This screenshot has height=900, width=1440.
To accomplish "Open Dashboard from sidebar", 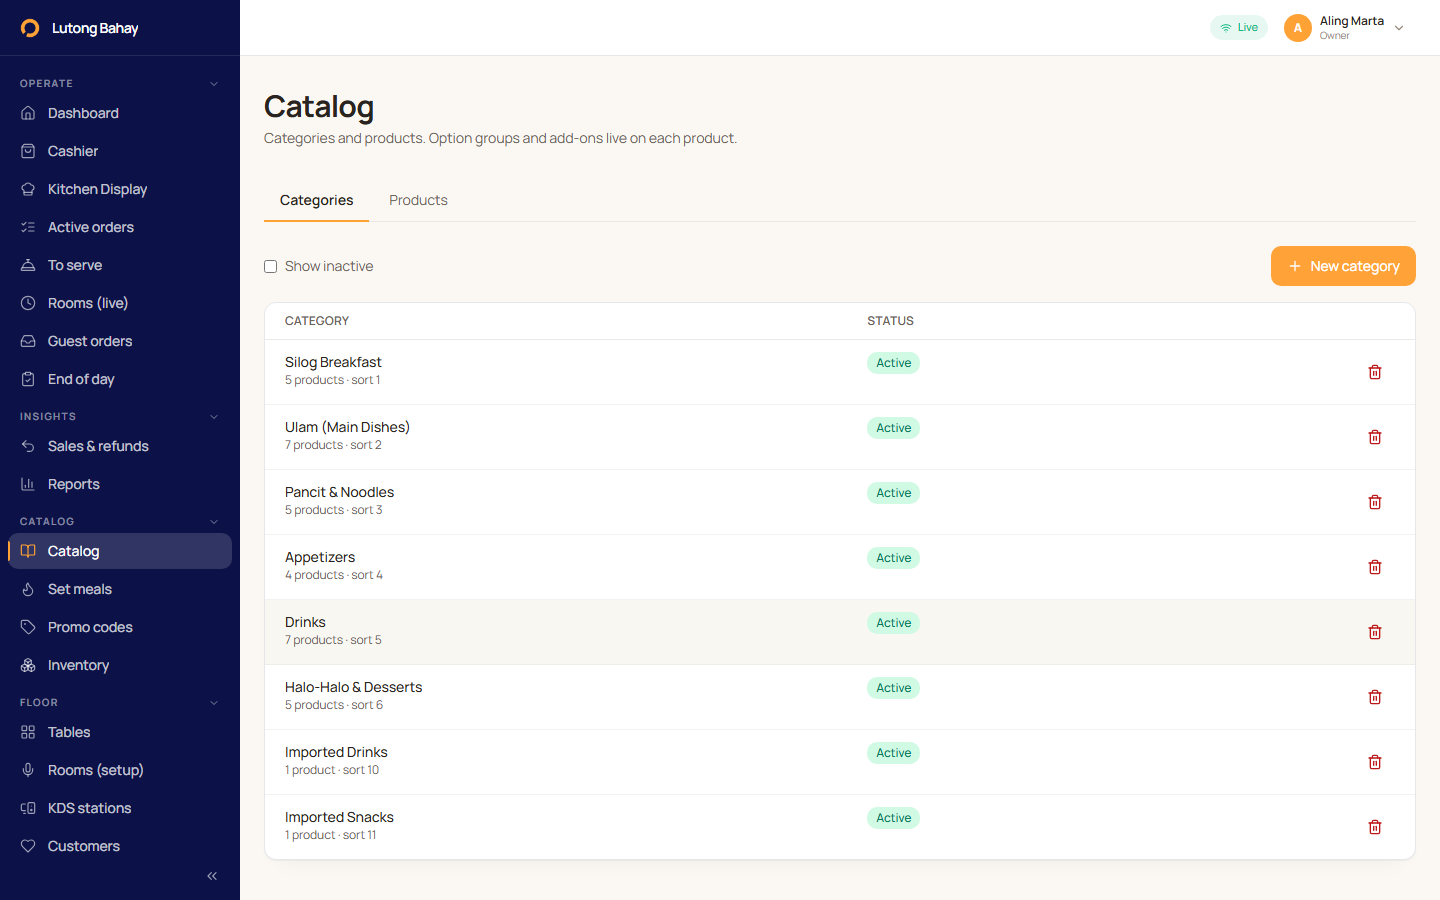I will [x=120, y=113].
